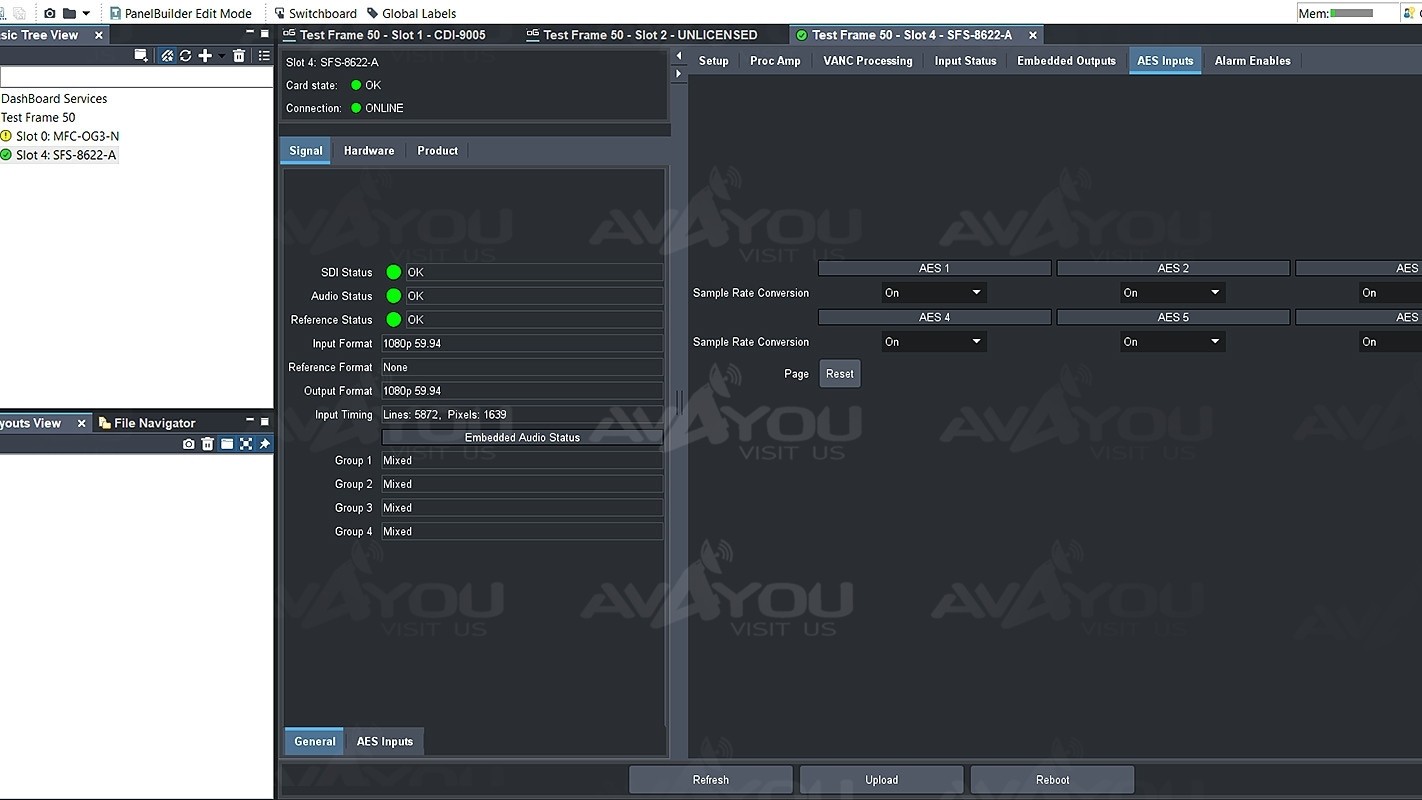Maximize the Layouts View panel
Viewport: 1422px width, 800px height.
[264, 421]
